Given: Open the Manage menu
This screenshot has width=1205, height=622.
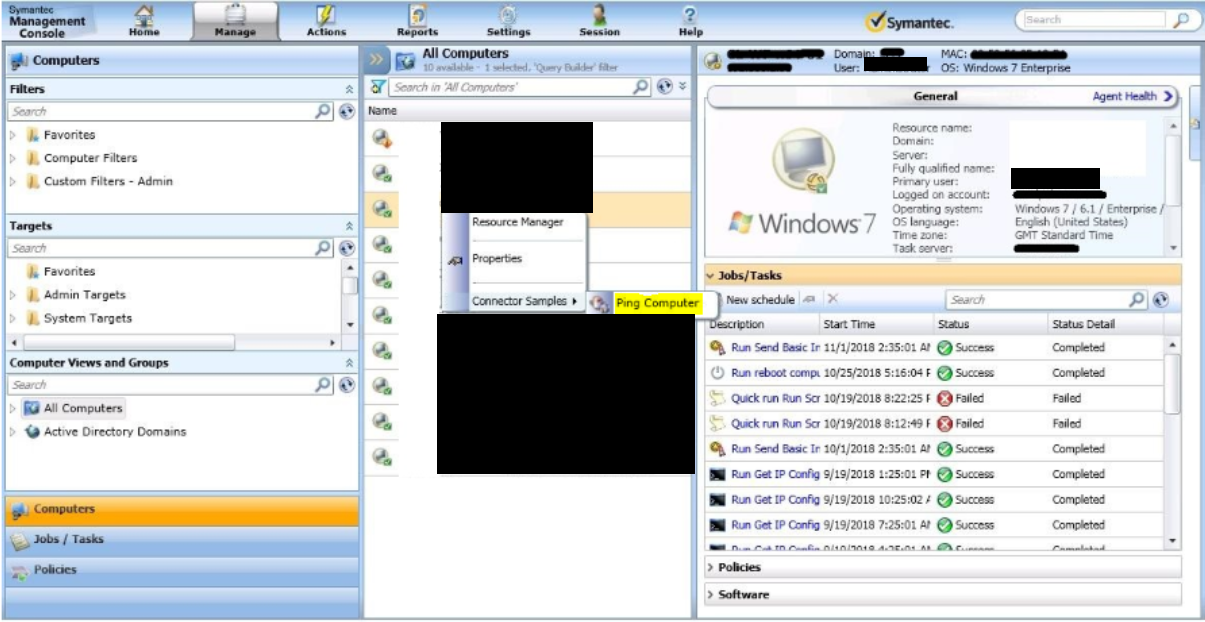Looking at the screenshot, I should 235,20.
